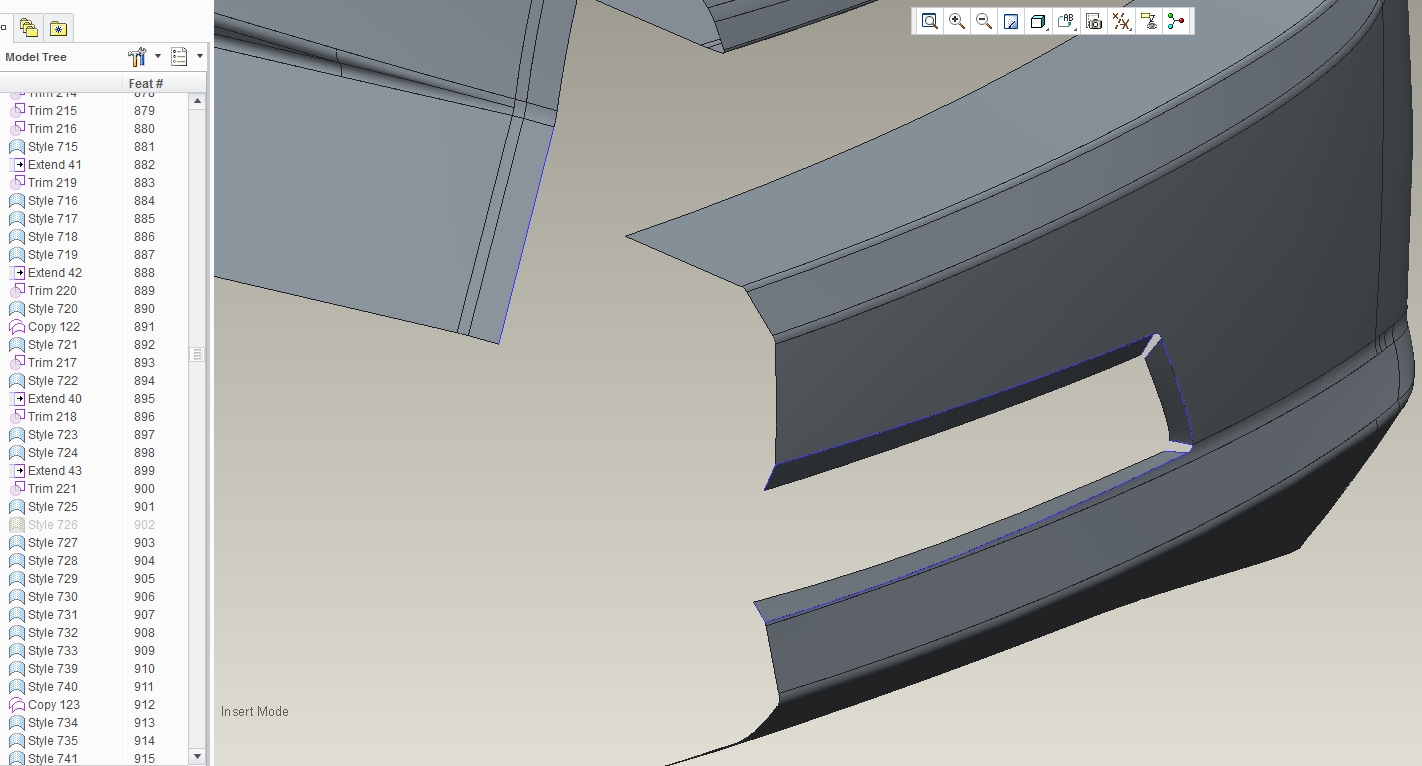Click the Model Tree Show list icon

click(x=180, y=57)
